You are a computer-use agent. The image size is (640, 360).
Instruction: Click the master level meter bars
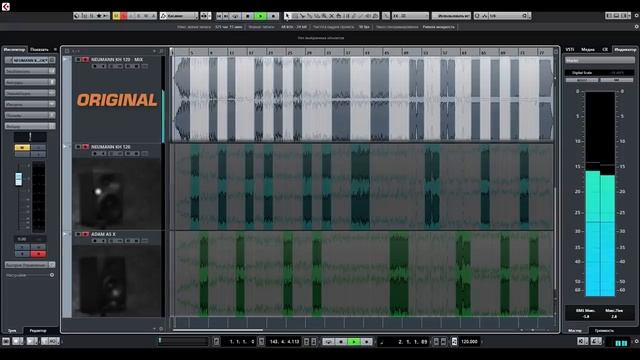pos(600,193)
